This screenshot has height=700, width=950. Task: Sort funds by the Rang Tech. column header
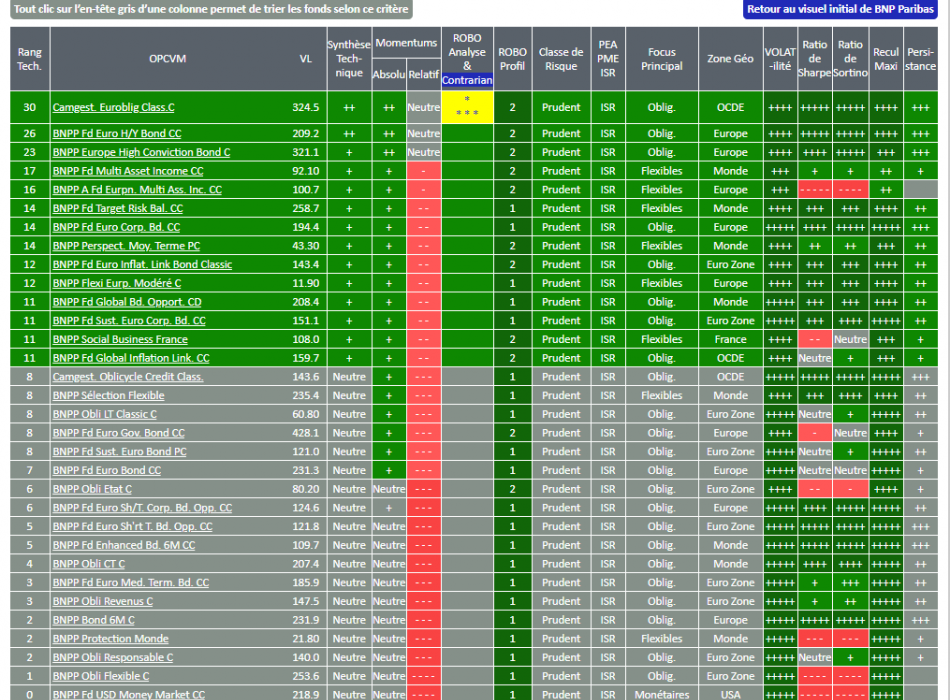tap(30, 59)
